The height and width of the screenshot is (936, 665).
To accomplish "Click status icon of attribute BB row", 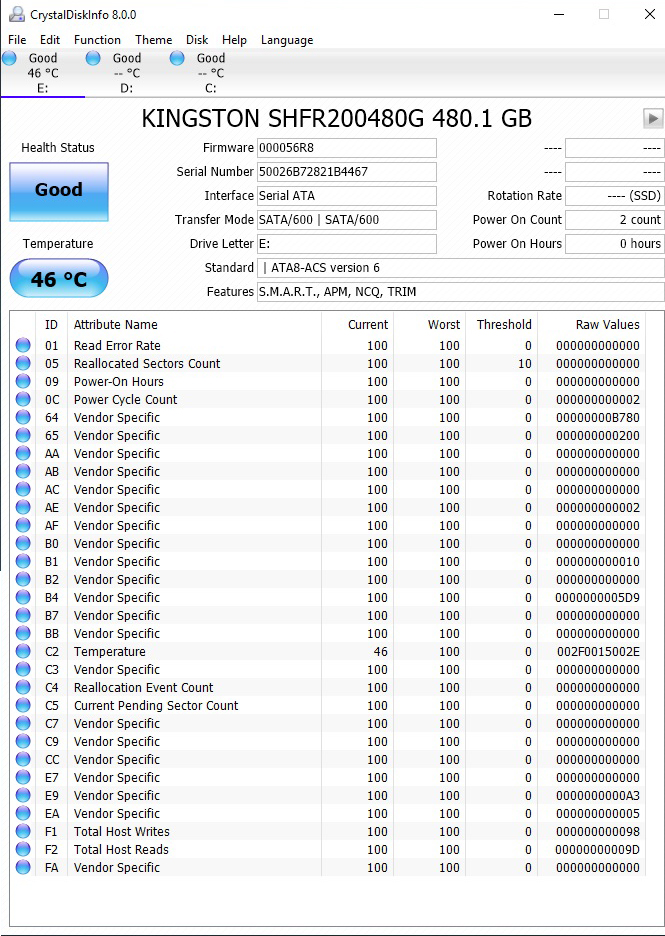I will coord(23,633).
